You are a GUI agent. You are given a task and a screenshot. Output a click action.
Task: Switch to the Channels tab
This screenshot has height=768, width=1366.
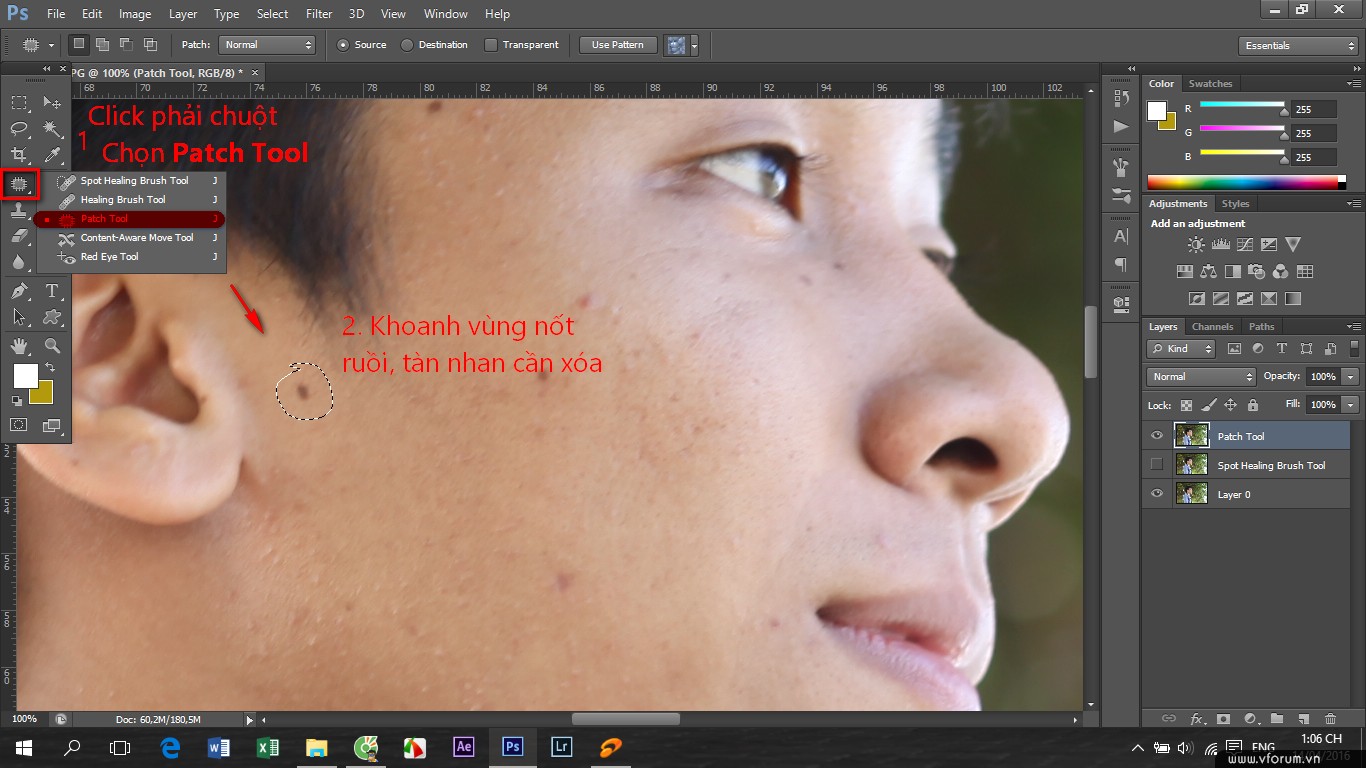1212,327
